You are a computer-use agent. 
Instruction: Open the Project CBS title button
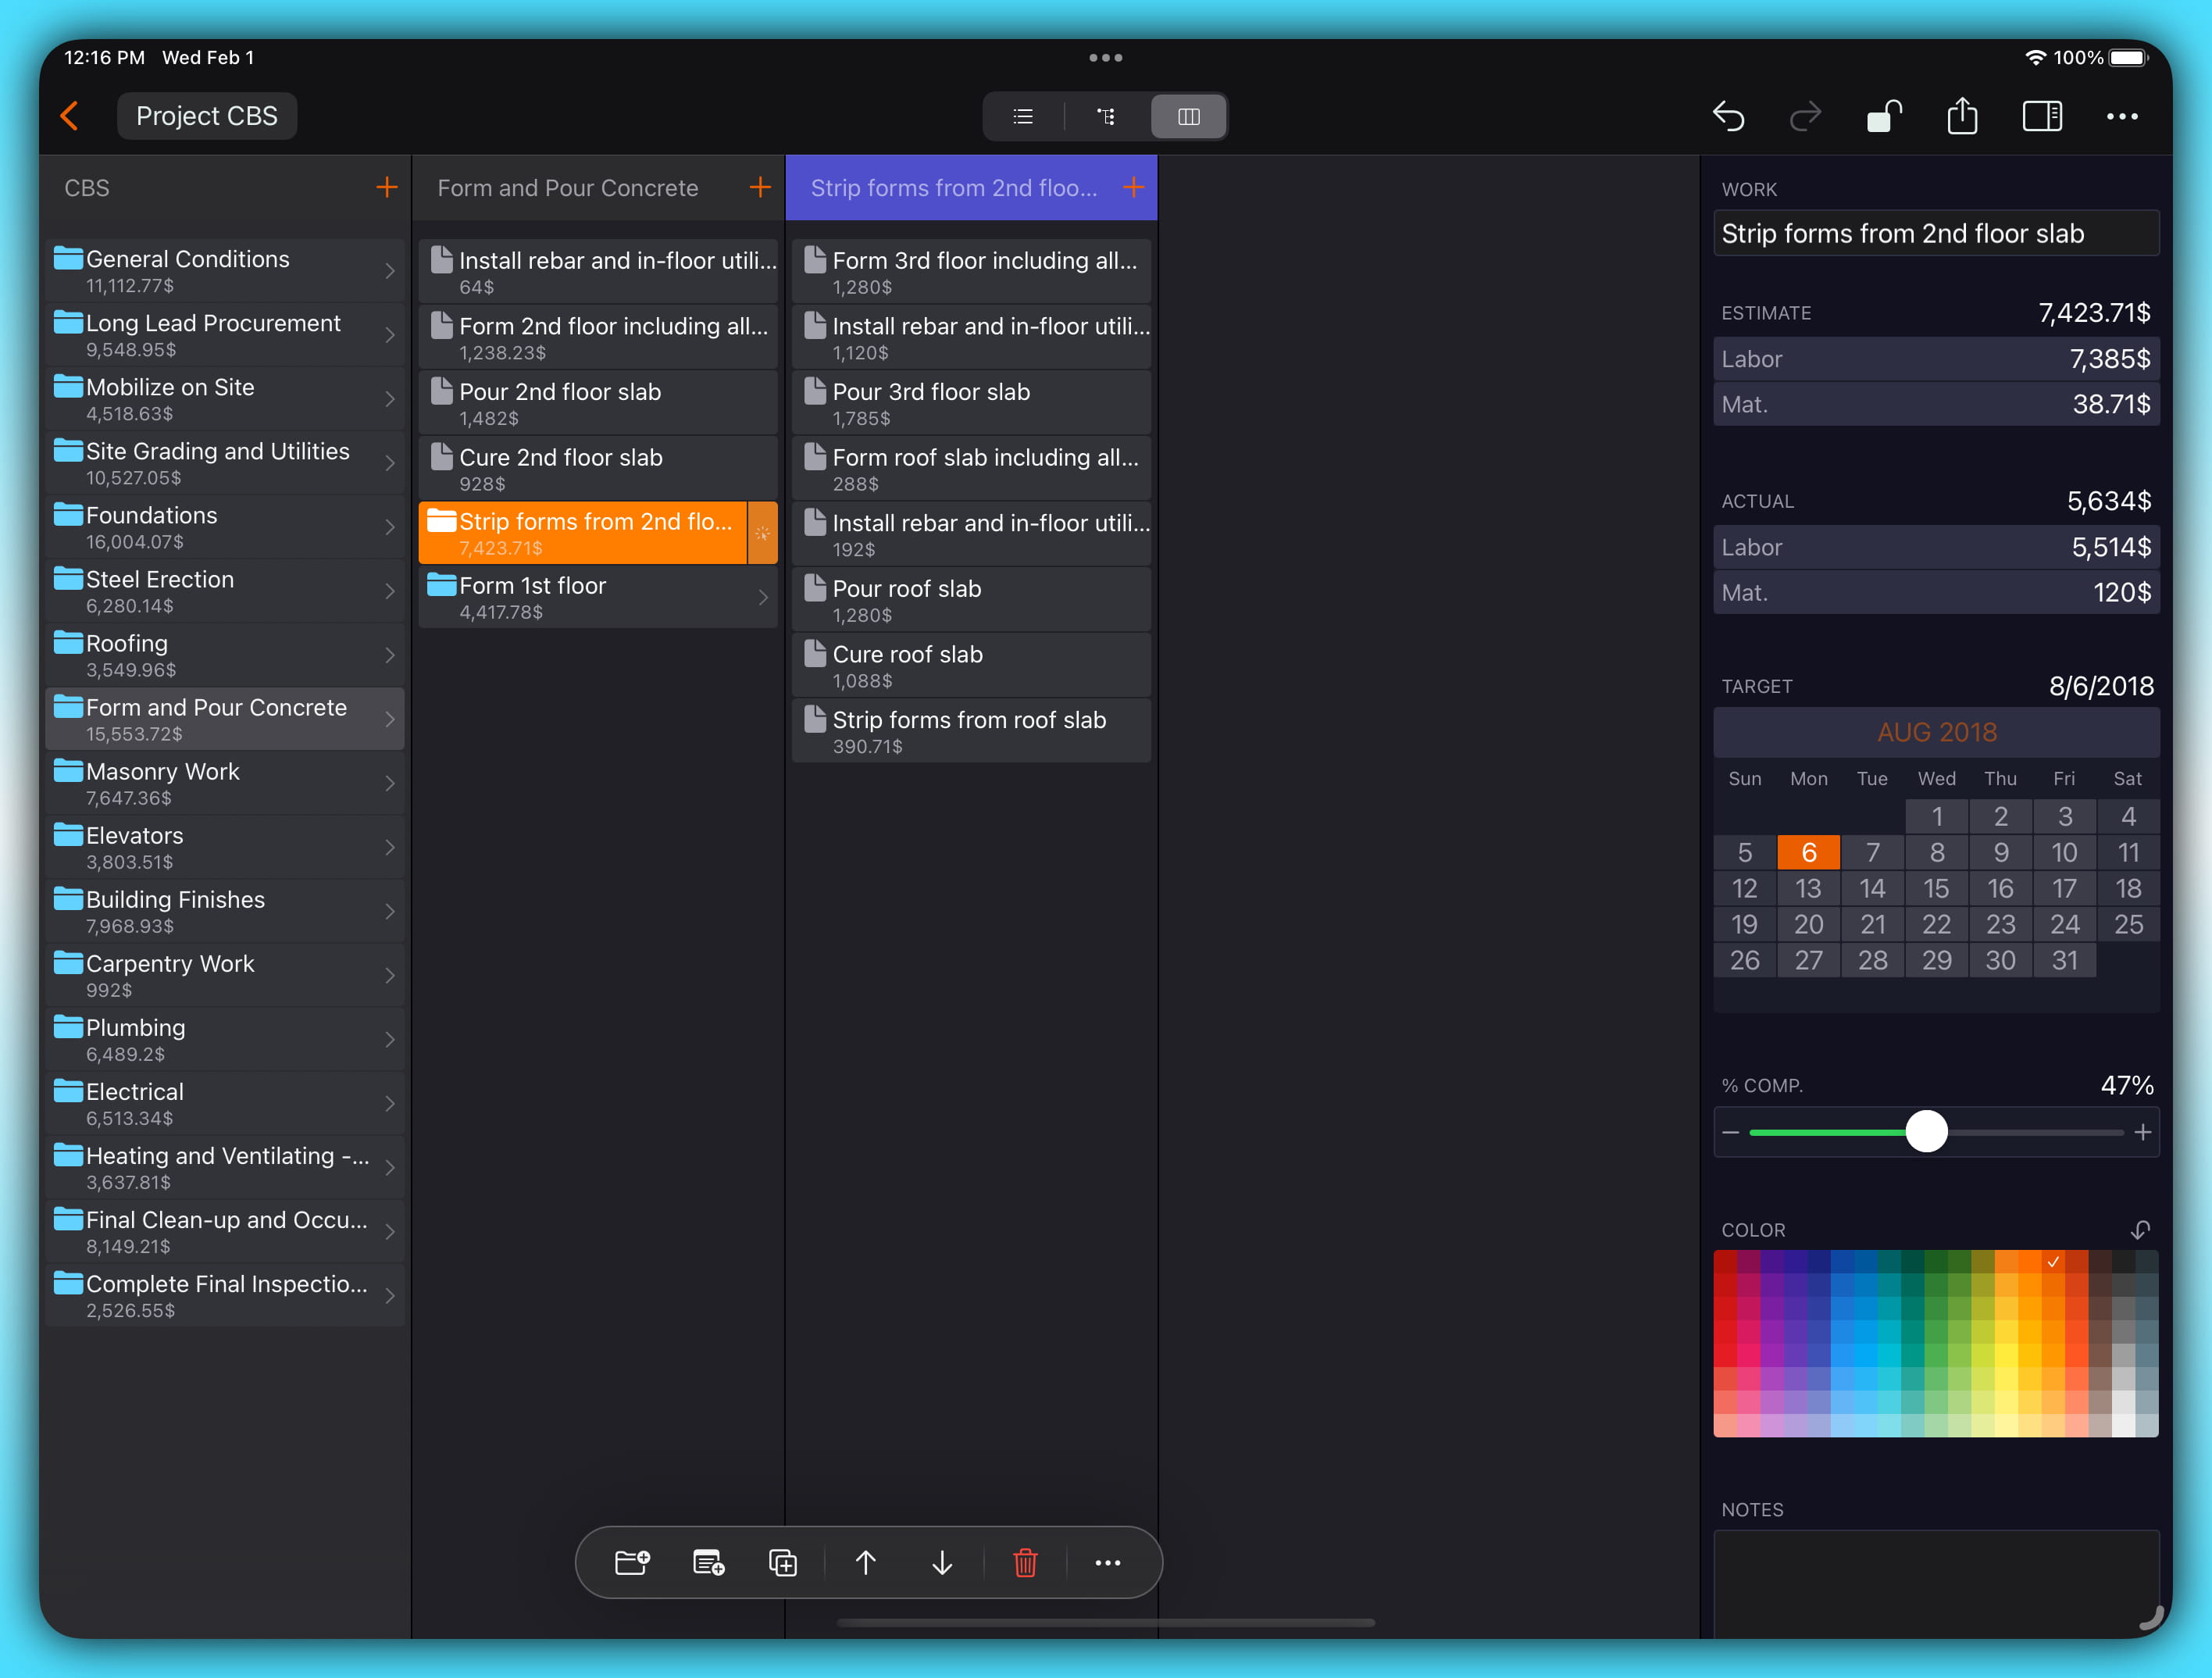point(207,116)
